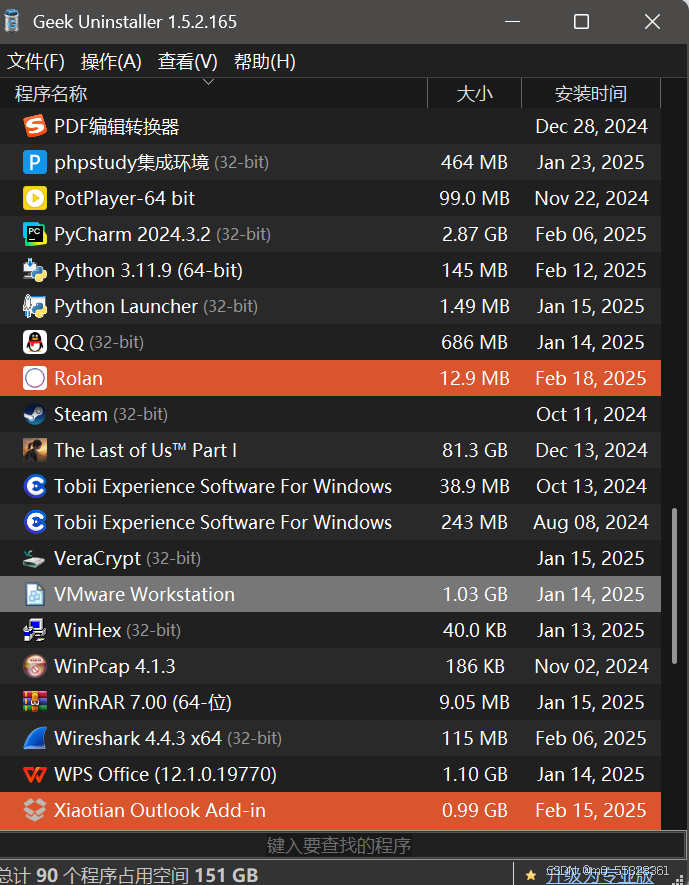Click the PotPlayer yellow play icon
The width and height of the screenshot is (689, 885).
(x=35, y=198)
